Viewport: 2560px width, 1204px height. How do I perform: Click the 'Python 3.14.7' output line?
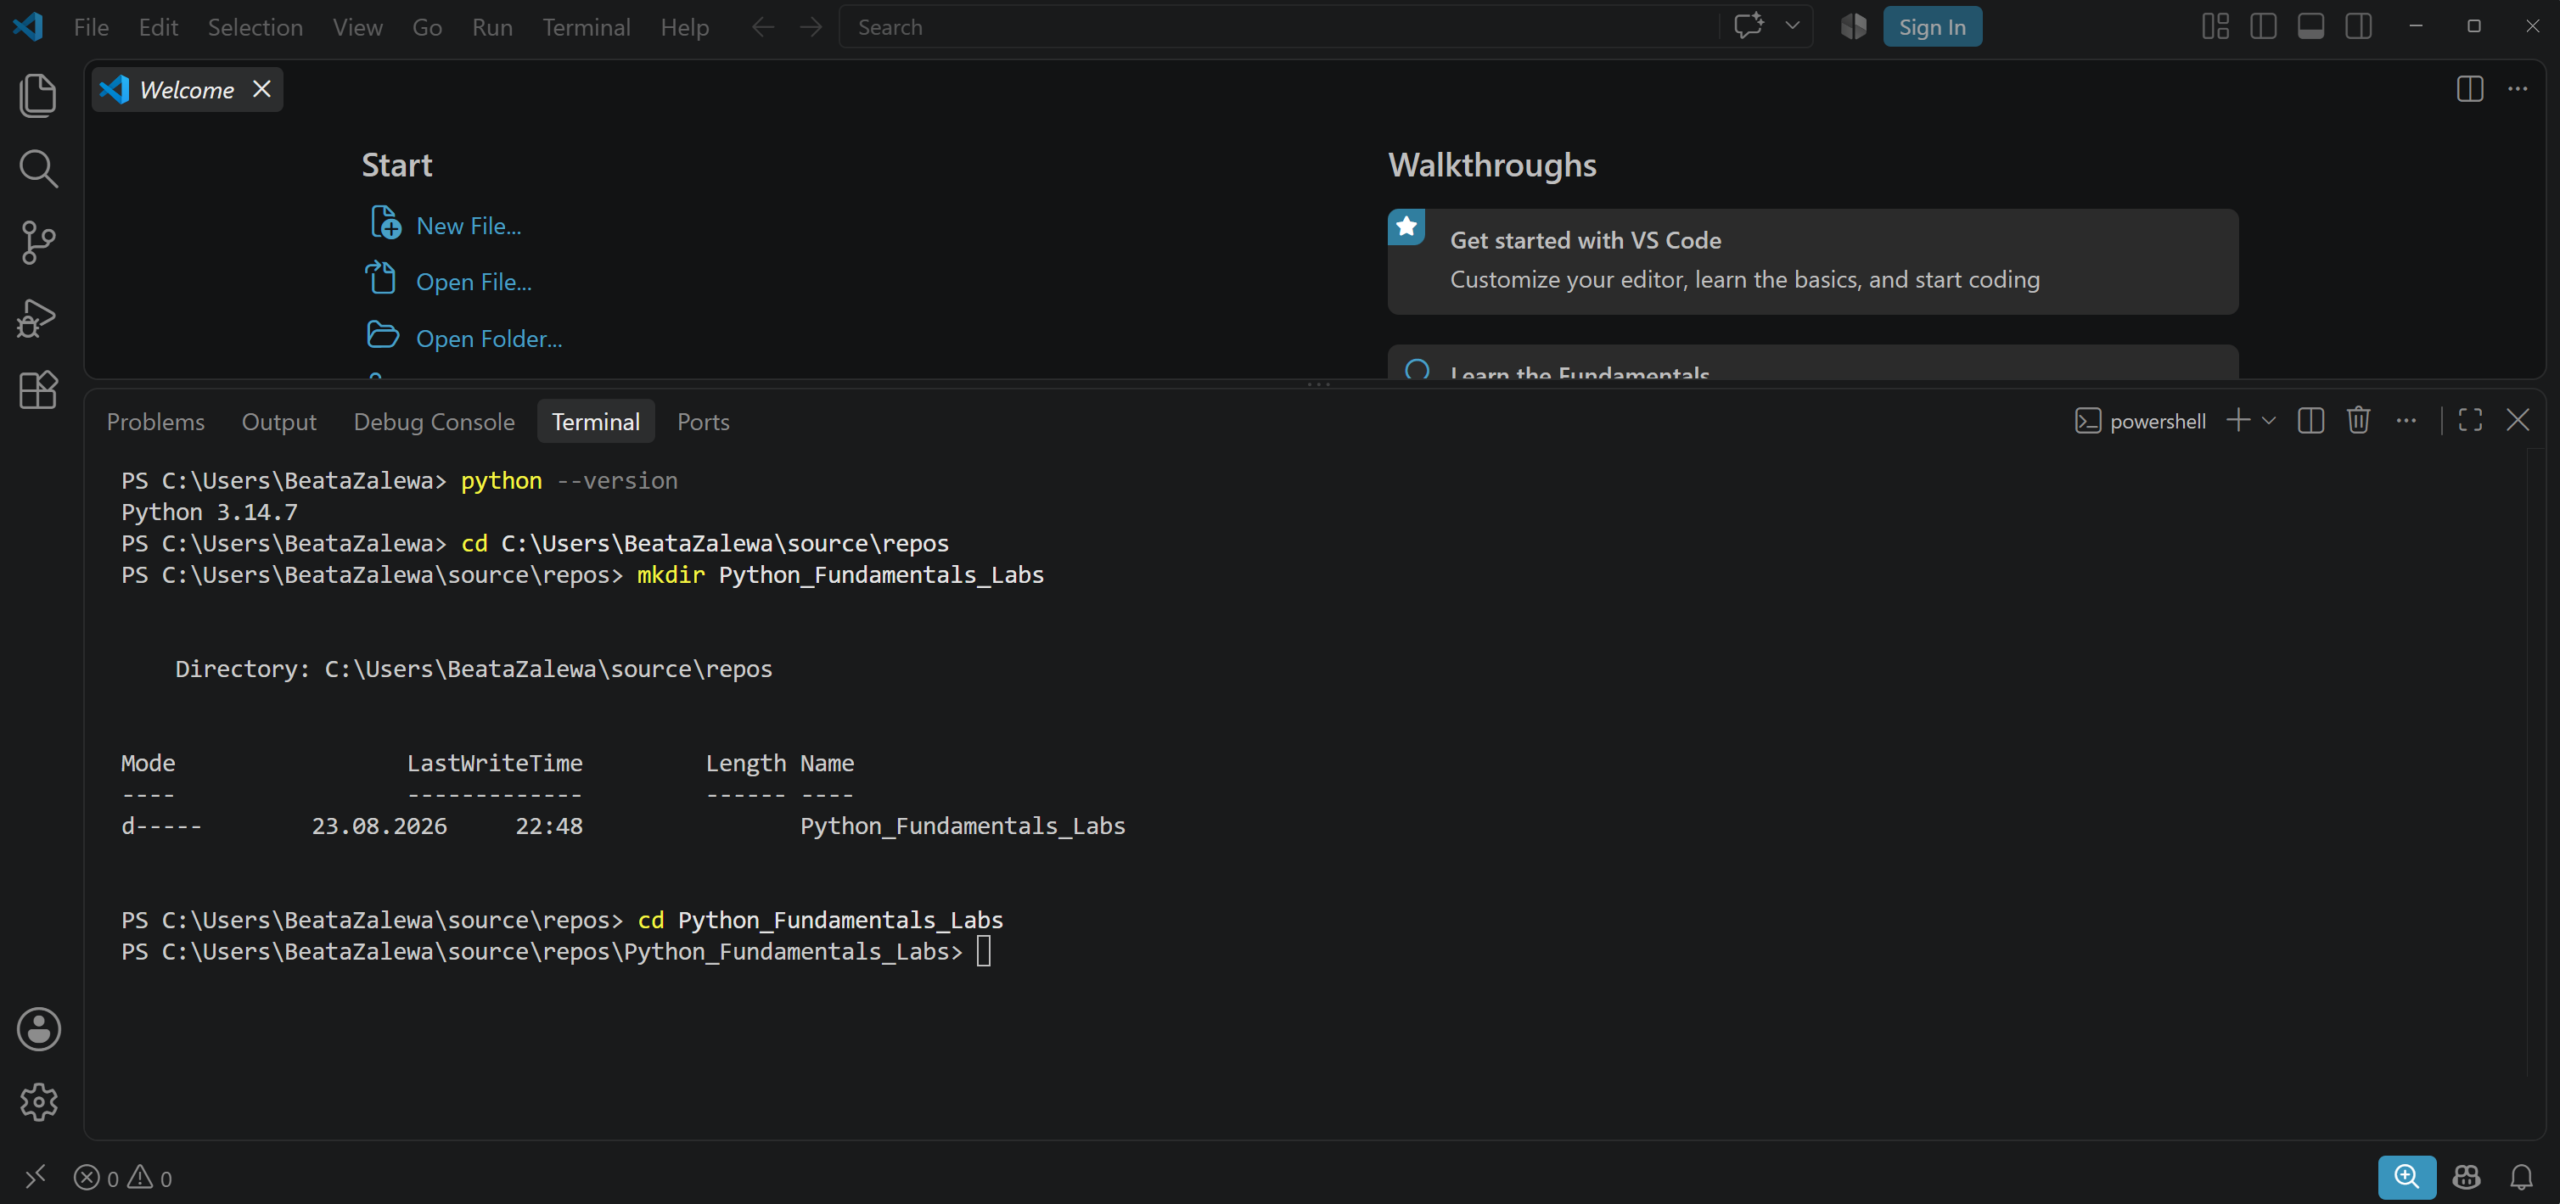(x=209, y=512)
